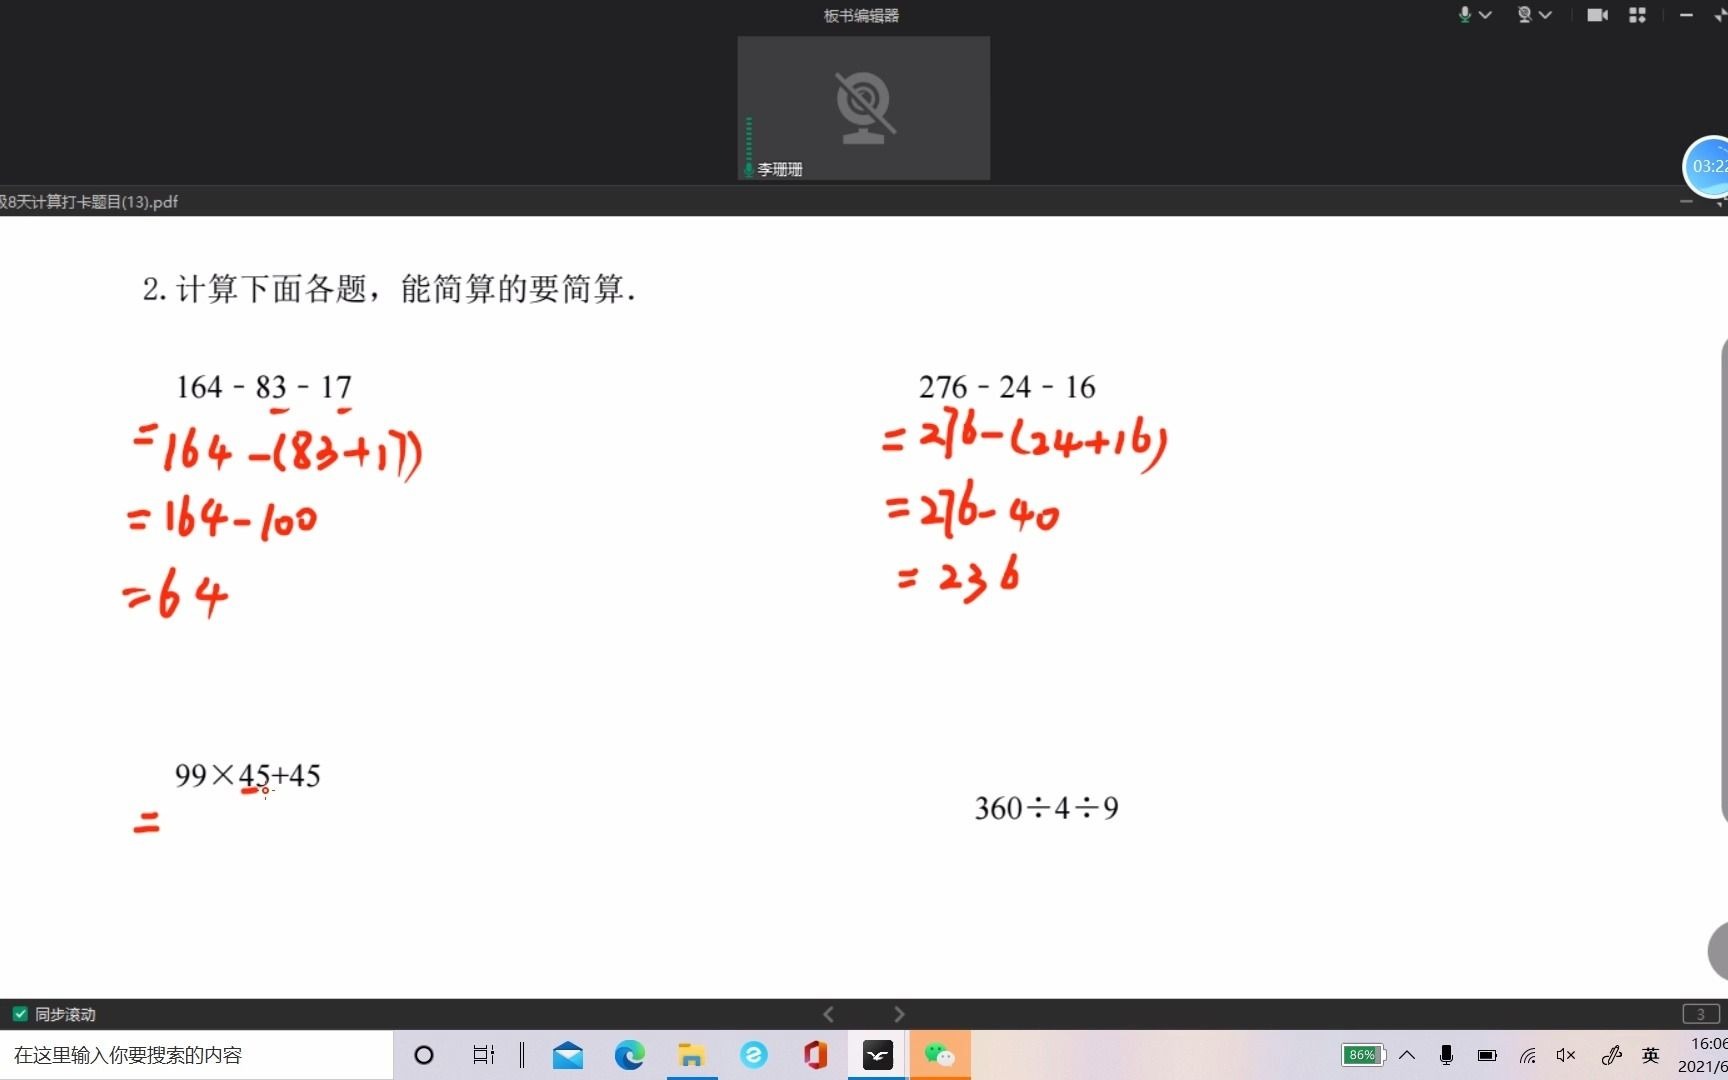Click the 86% battery indicator

1363,1055
